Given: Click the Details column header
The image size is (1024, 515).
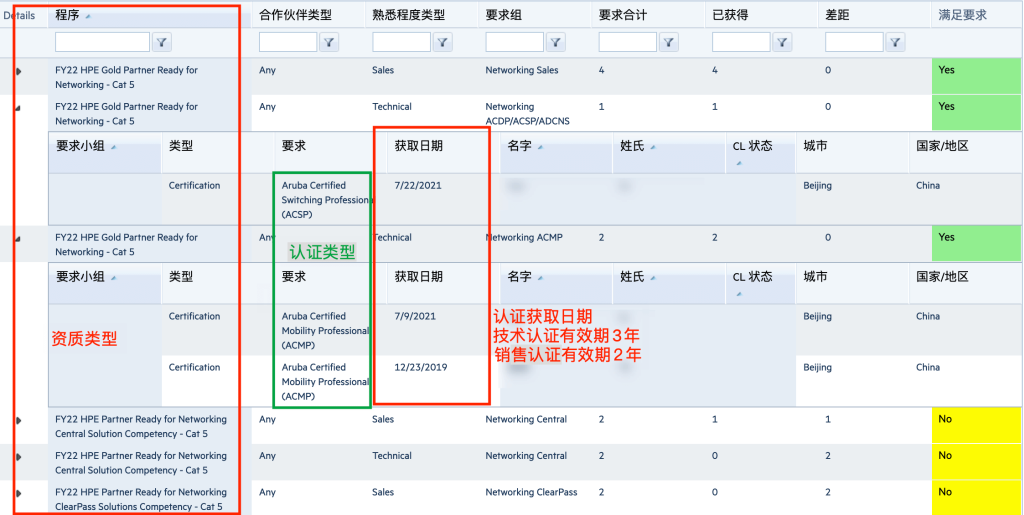Looking at the screenshot, I should pos(19,15).
